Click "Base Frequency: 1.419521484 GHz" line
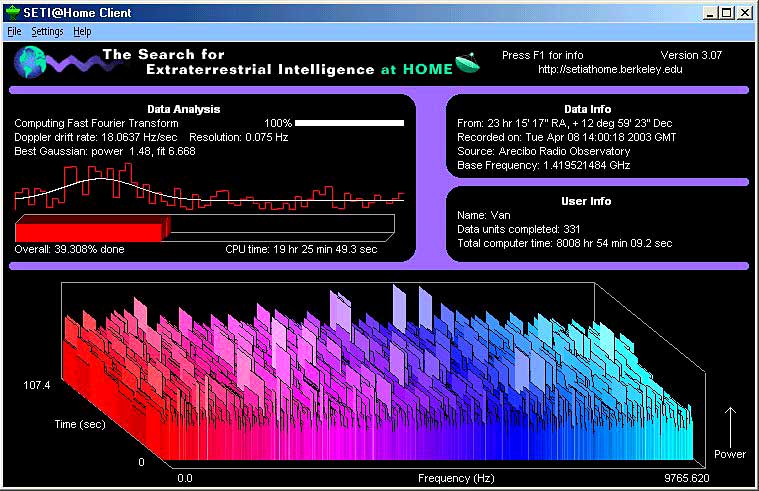759x491 pixels. 544,166
